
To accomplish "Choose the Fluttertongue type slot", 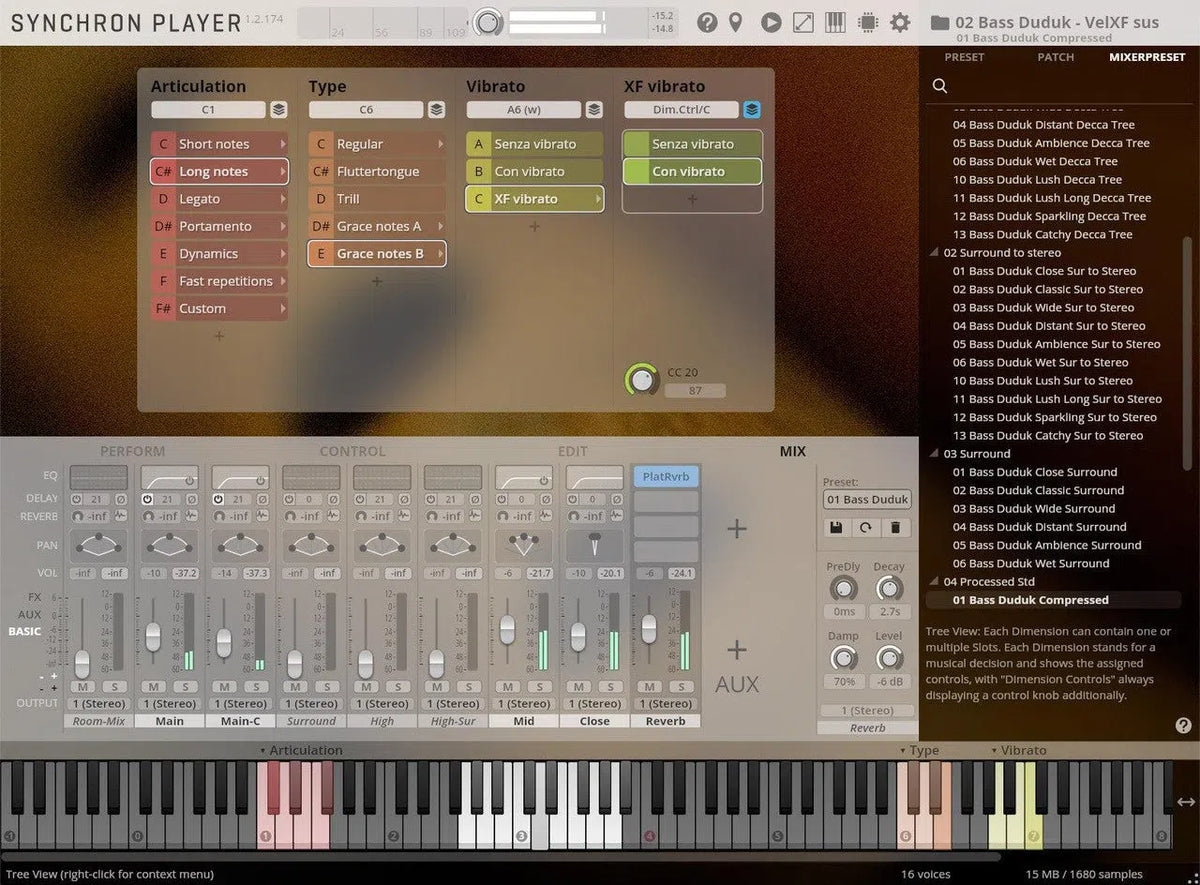I will click(x=377, y=172).
